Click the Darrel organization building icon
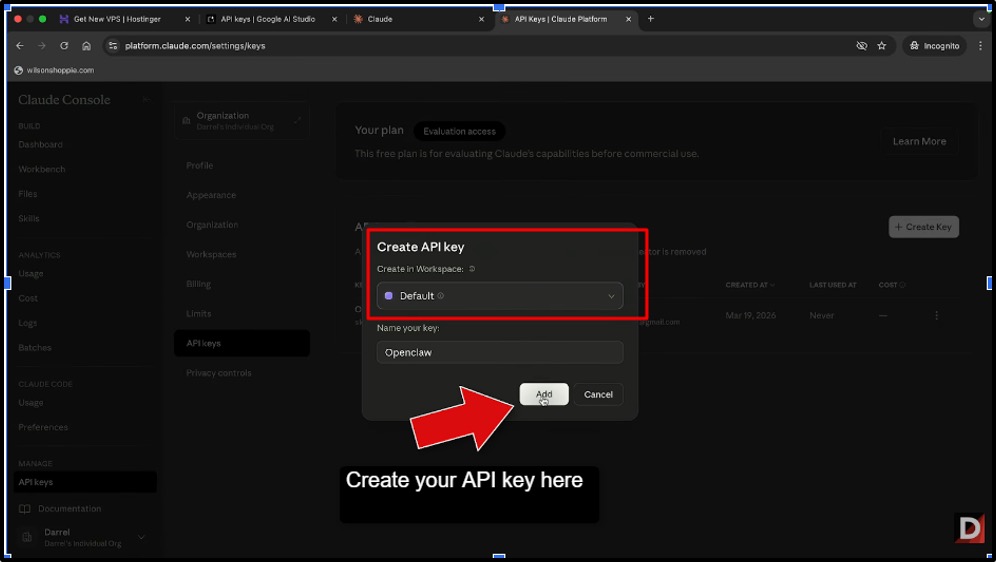Screen dimensions: 996x562 [27, 537]
